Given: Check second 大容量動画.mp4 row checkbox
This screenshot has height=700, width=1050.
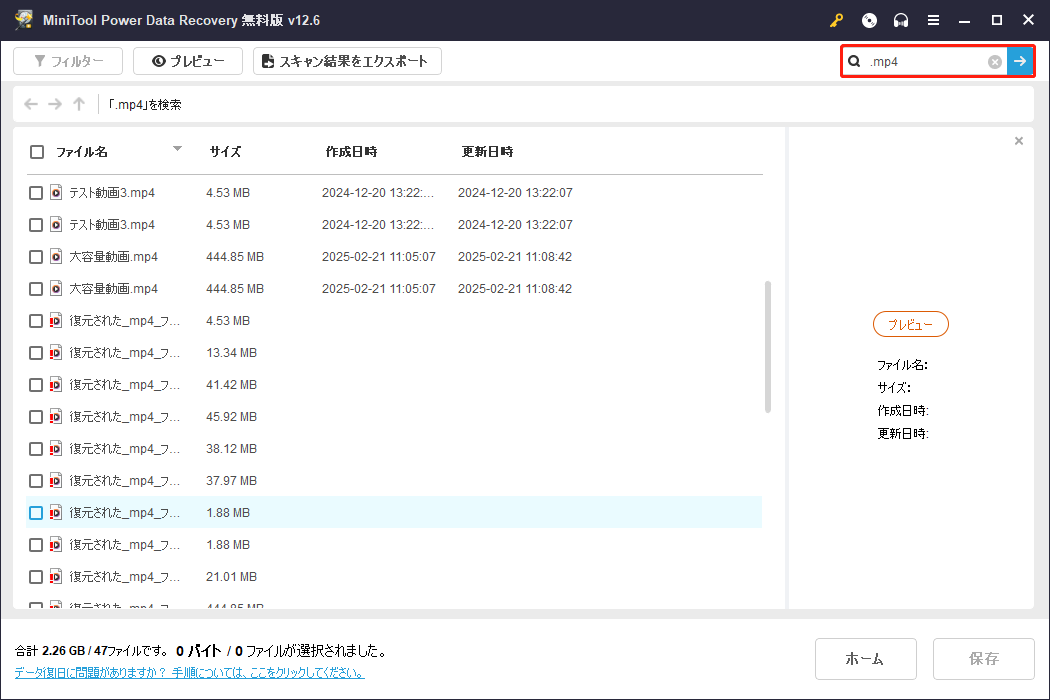Looking at the screenshot, I should coord(36,289).
